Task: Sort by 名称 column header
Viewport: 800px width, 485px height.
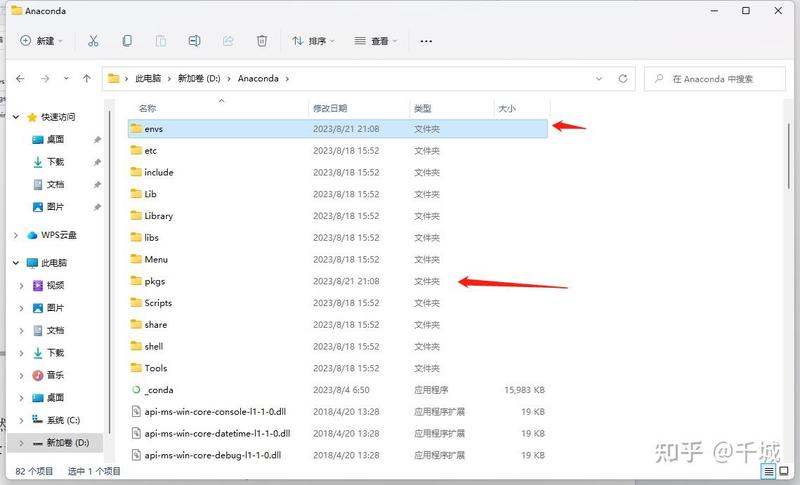Action: tap(147, 108)
